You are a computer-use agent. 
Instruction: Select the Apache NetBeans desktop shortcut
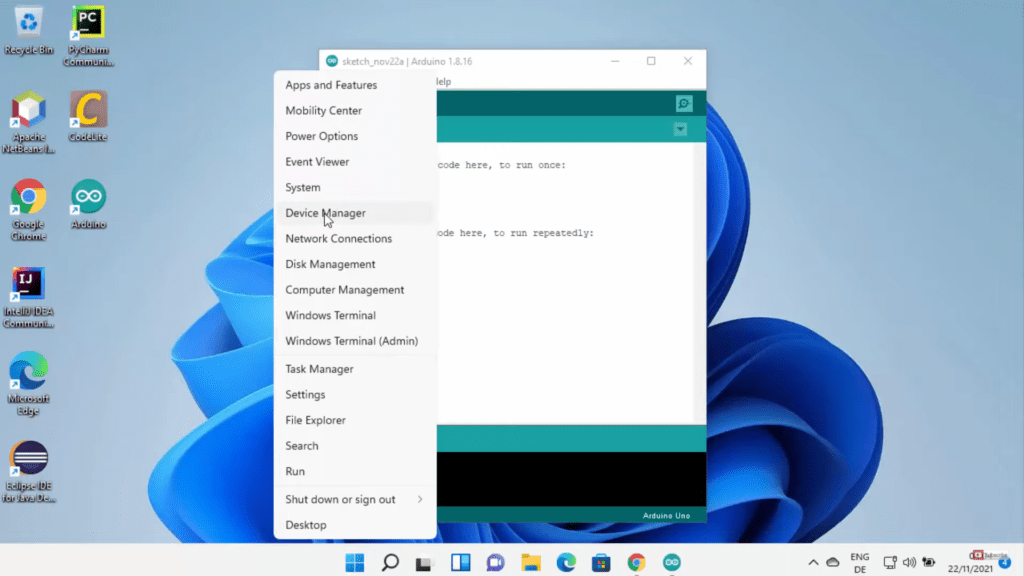click(x=28, y=123)
